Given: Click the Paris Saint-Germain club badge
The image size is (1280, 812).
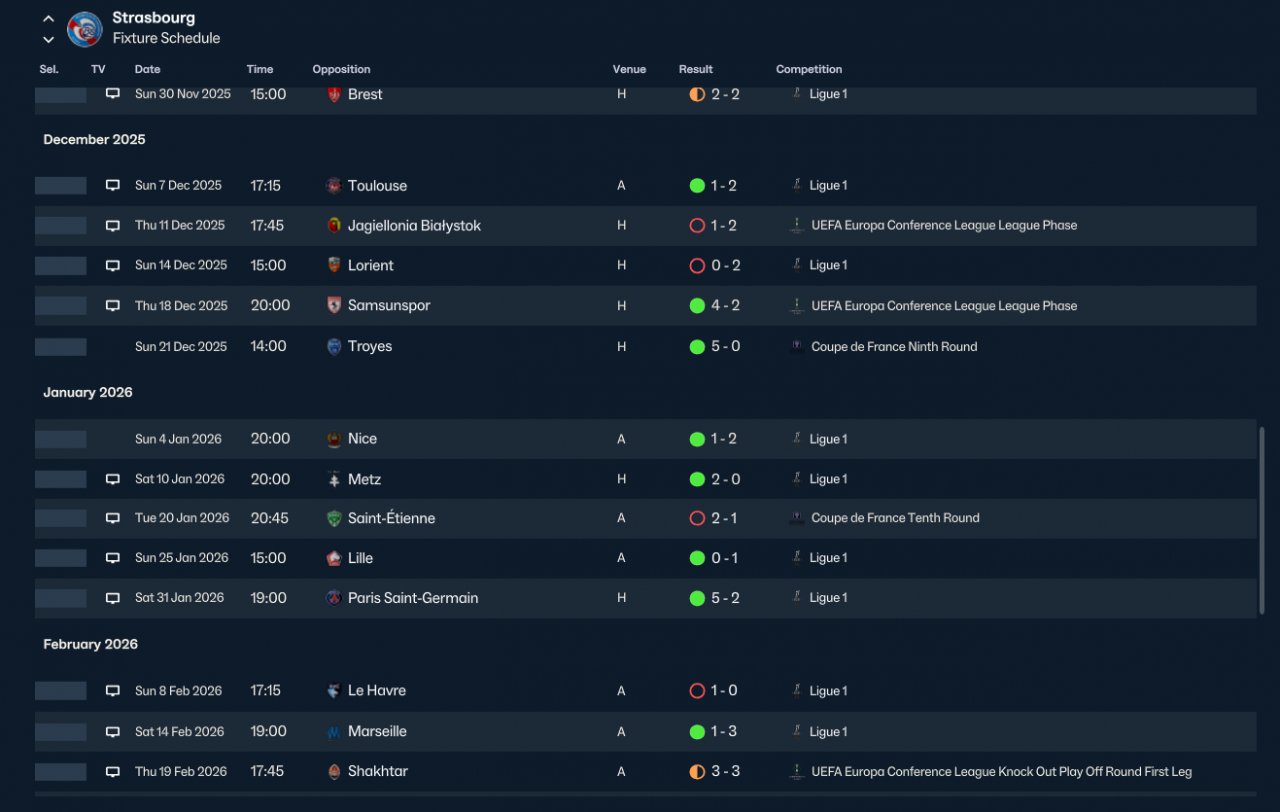Looking at the screenshot, I should point(334,598).
